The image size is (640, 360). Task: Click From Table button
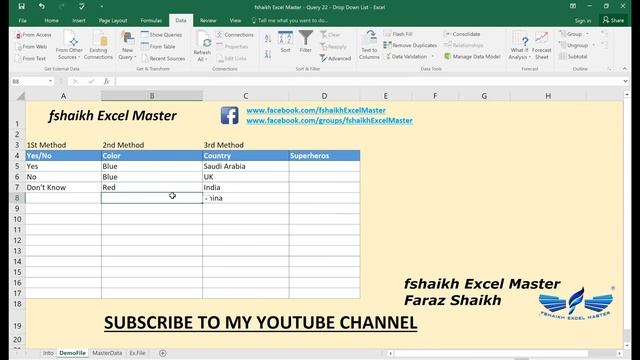158,47
